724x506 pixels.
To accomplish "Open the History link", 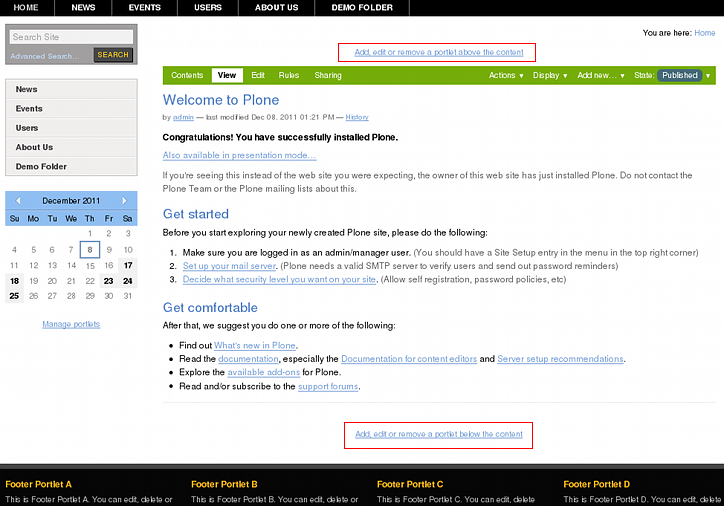I will coord(357,117).
